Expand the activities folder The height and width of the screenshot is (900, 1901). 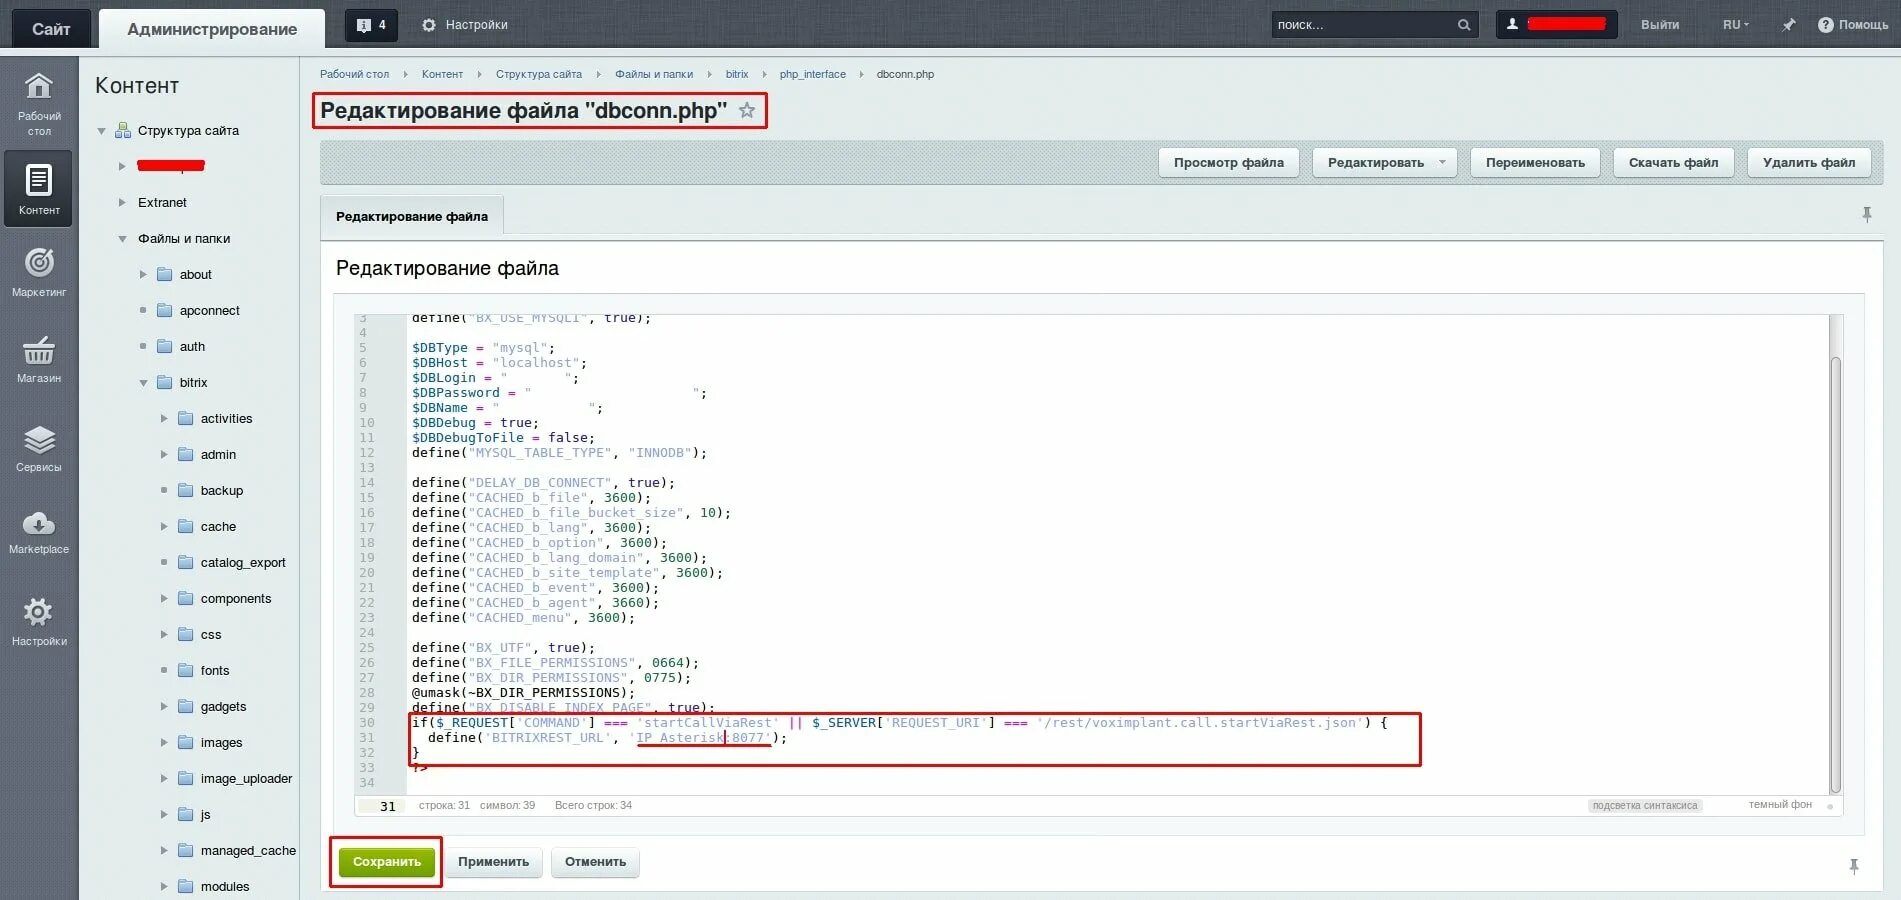(x=164, y=418)
